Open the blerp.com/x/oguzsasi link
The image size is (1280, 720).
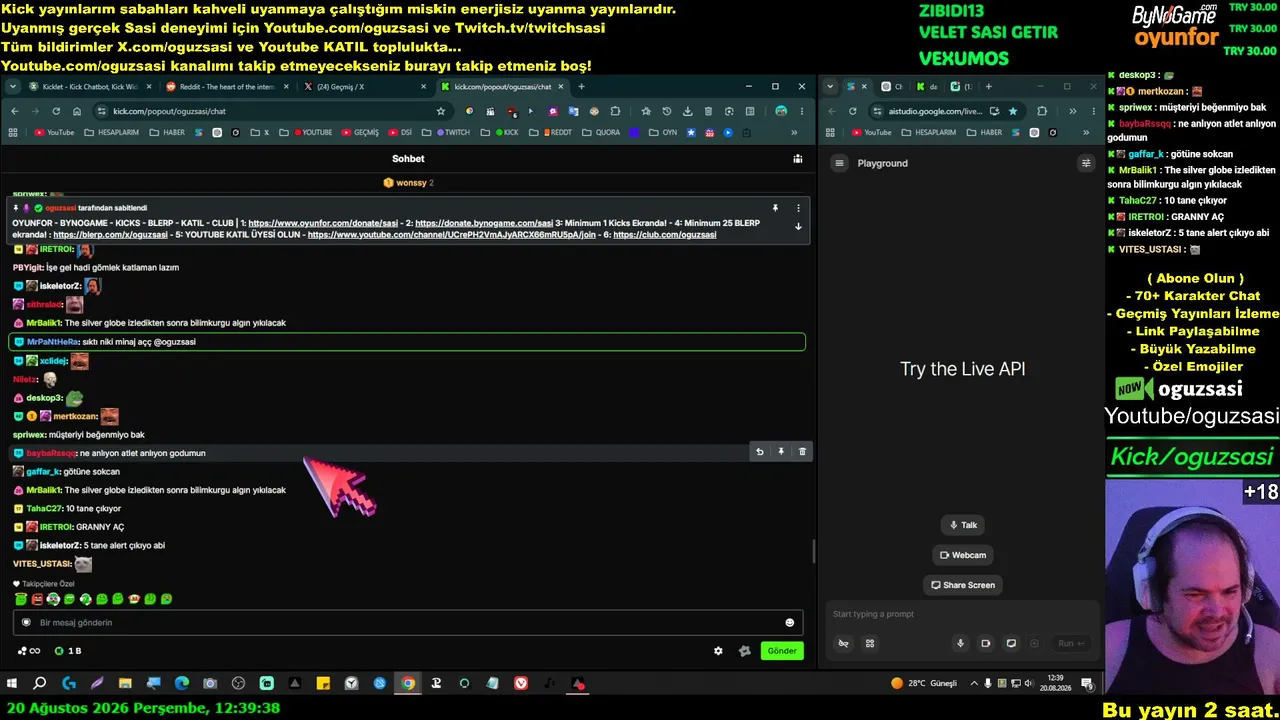[110, 235]
